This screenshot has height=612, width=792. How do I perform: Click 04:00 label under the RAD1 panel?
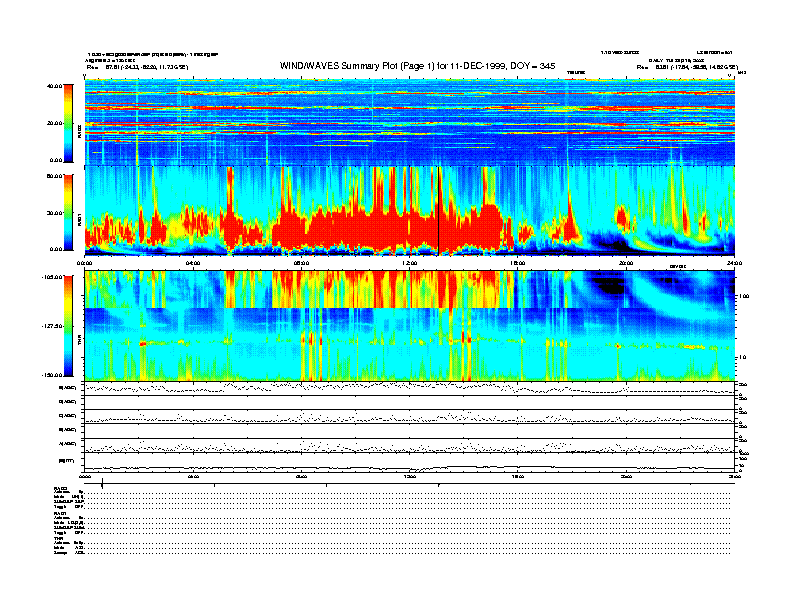(193, 263)
